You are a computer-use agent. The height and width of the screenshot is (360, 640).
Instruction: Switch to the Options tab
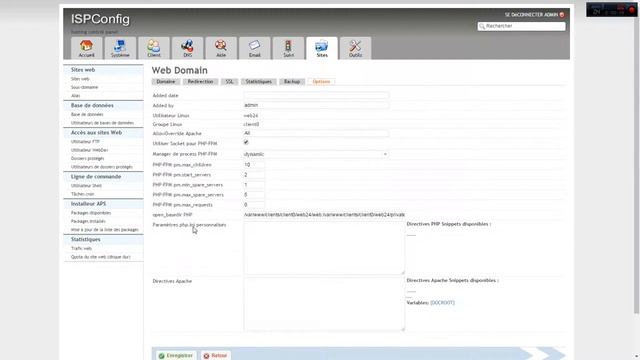click(x=321, y=82)
